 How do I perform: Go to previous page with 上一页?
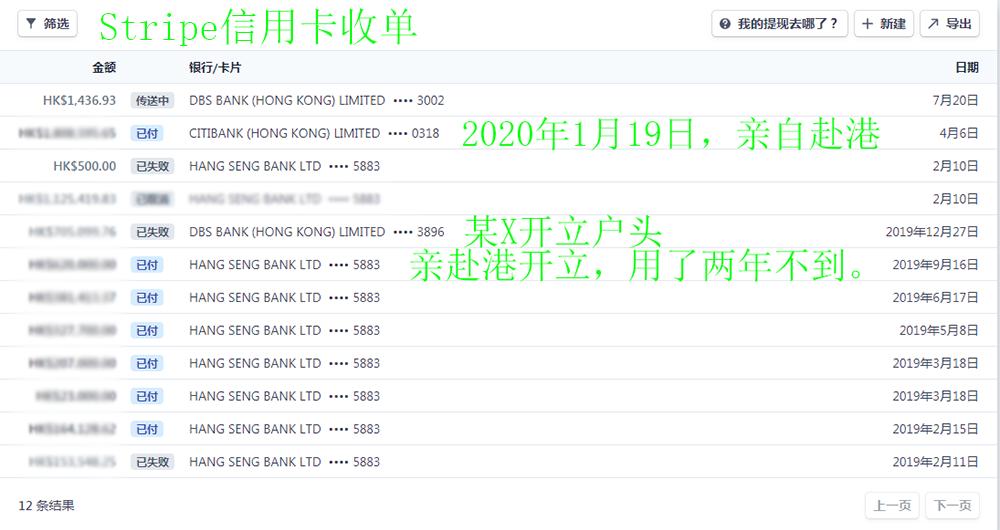point(892,506)
